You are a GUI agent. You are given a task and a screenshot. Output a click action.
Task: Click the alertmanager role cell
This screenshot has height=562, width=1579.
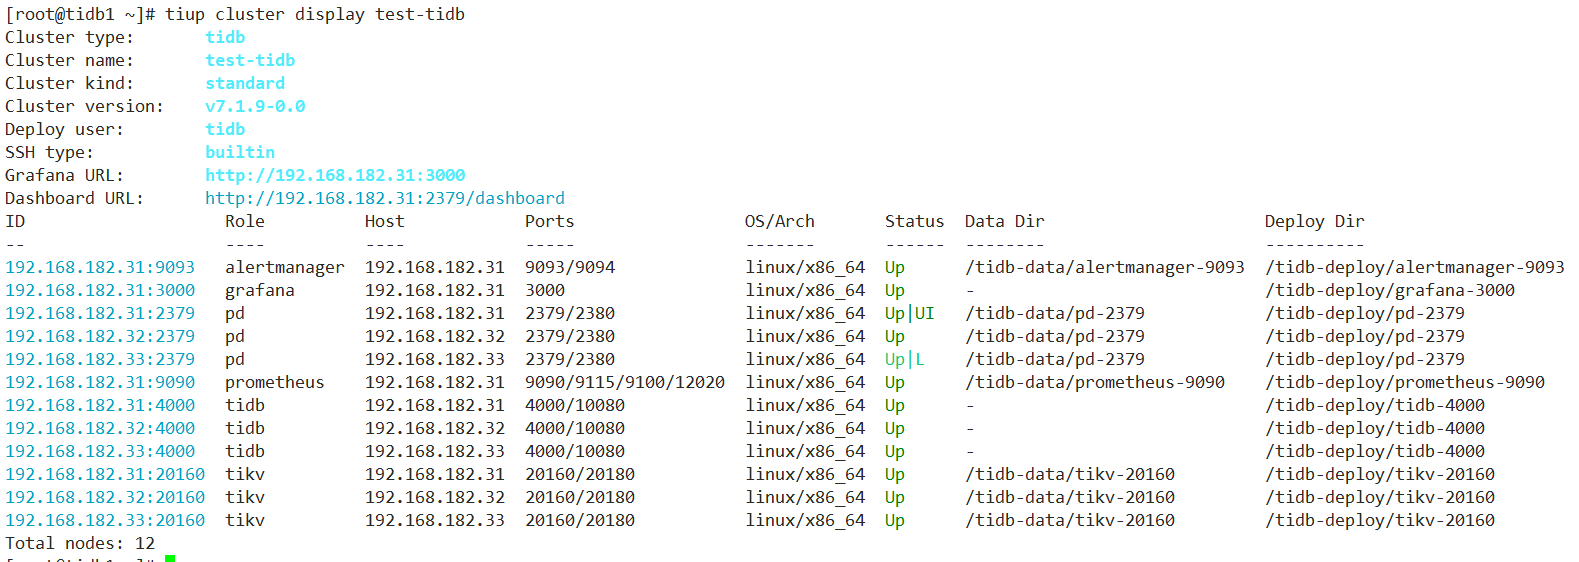[x=285, y=268]
